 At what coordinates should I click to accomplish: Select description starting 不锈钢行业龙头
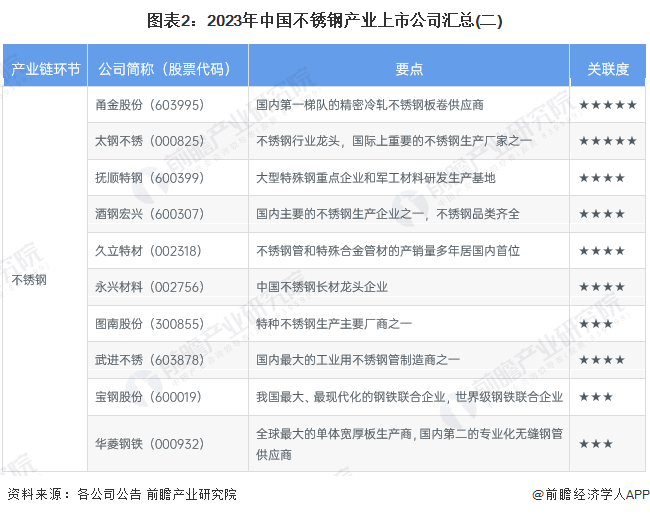click(394, 141)
